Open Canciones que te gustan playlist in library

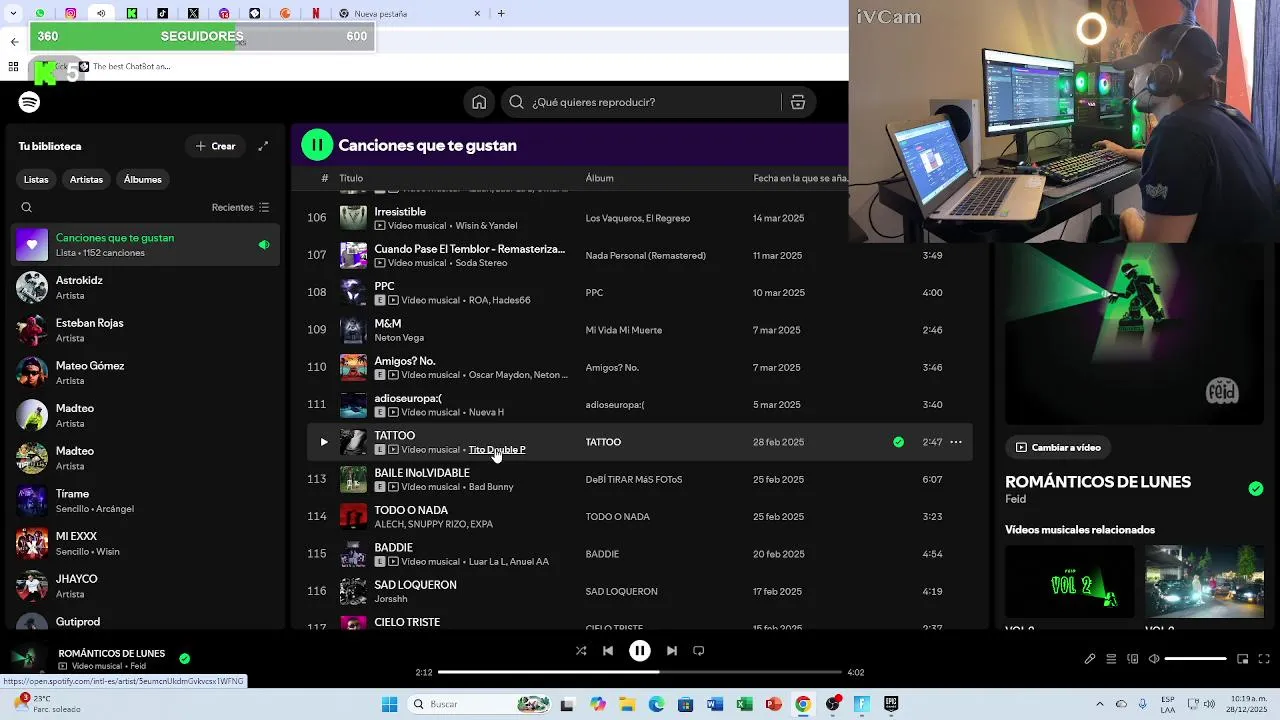[x=146, y=245]
